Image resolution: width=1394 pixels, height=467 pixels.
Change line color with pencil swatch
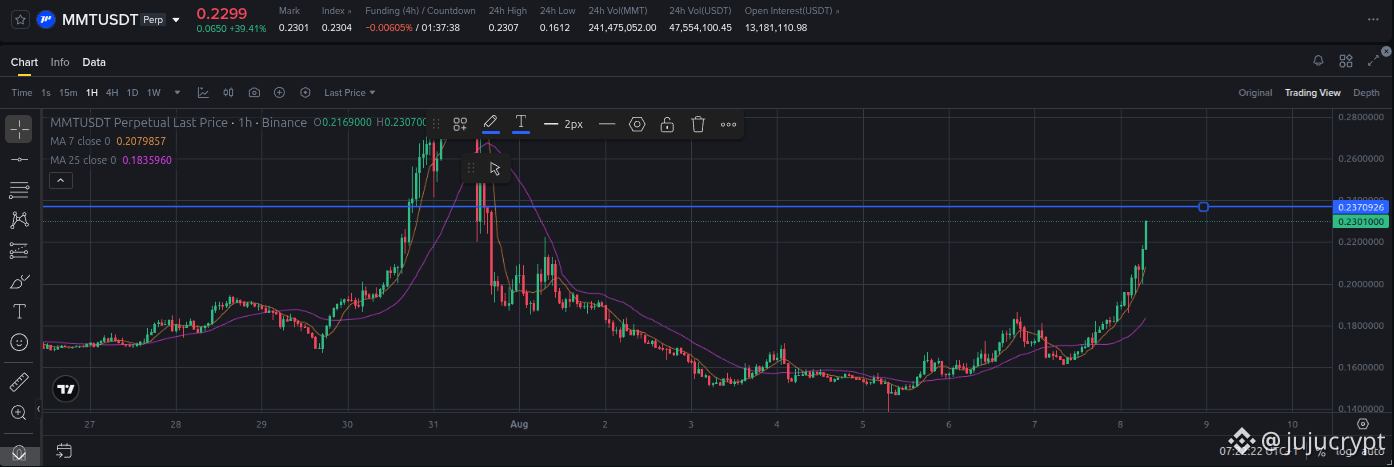click(x=490, y=123)
